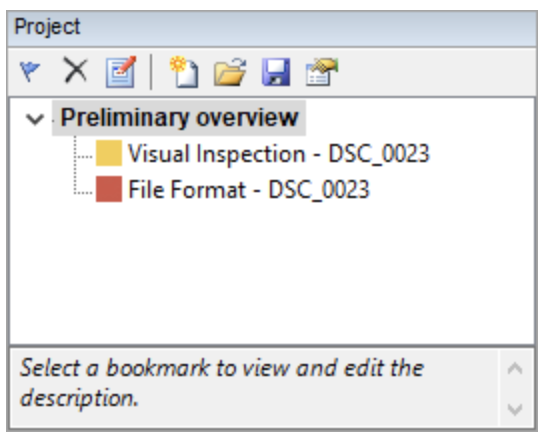Save project with the floppy disk icon

coord(276,72)
